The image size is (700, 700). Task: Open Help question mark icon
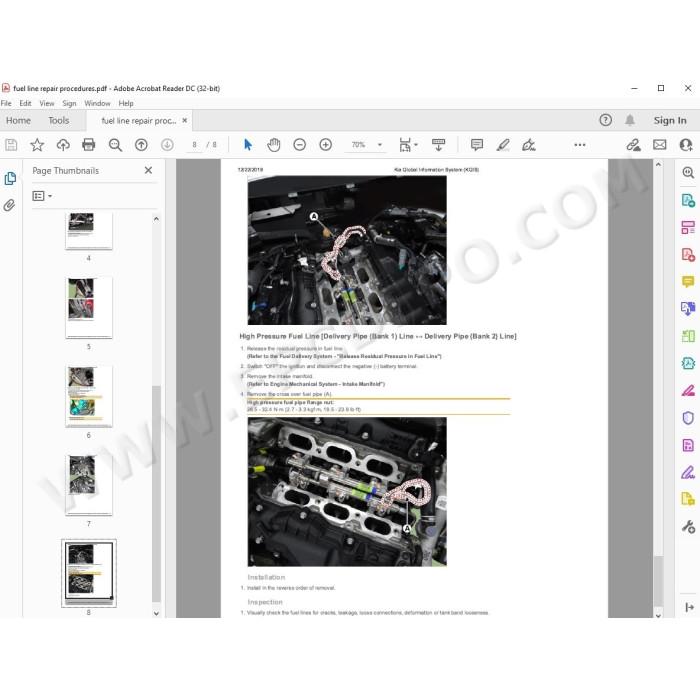coord(605,120)
